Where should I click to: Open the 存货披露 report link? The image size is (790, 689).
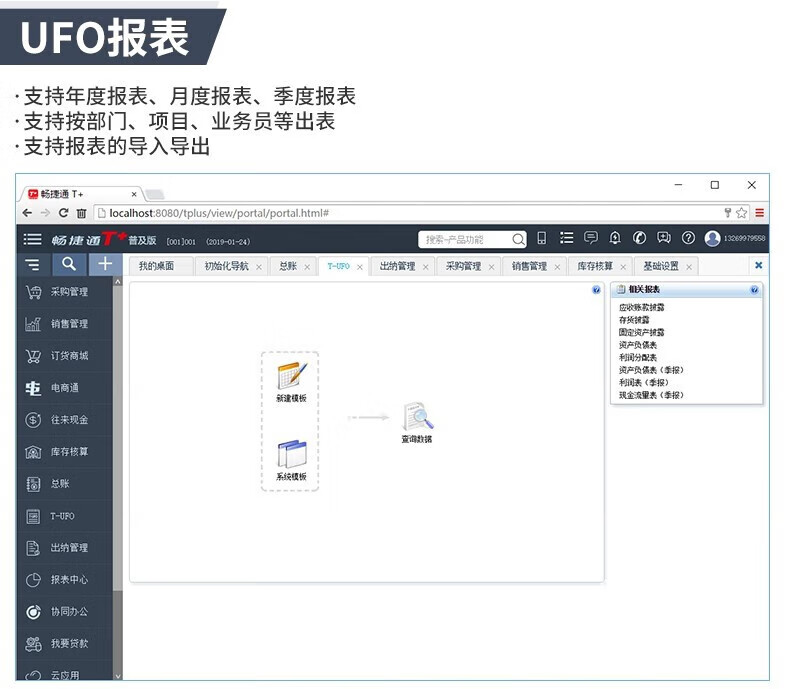pos(634,320)
